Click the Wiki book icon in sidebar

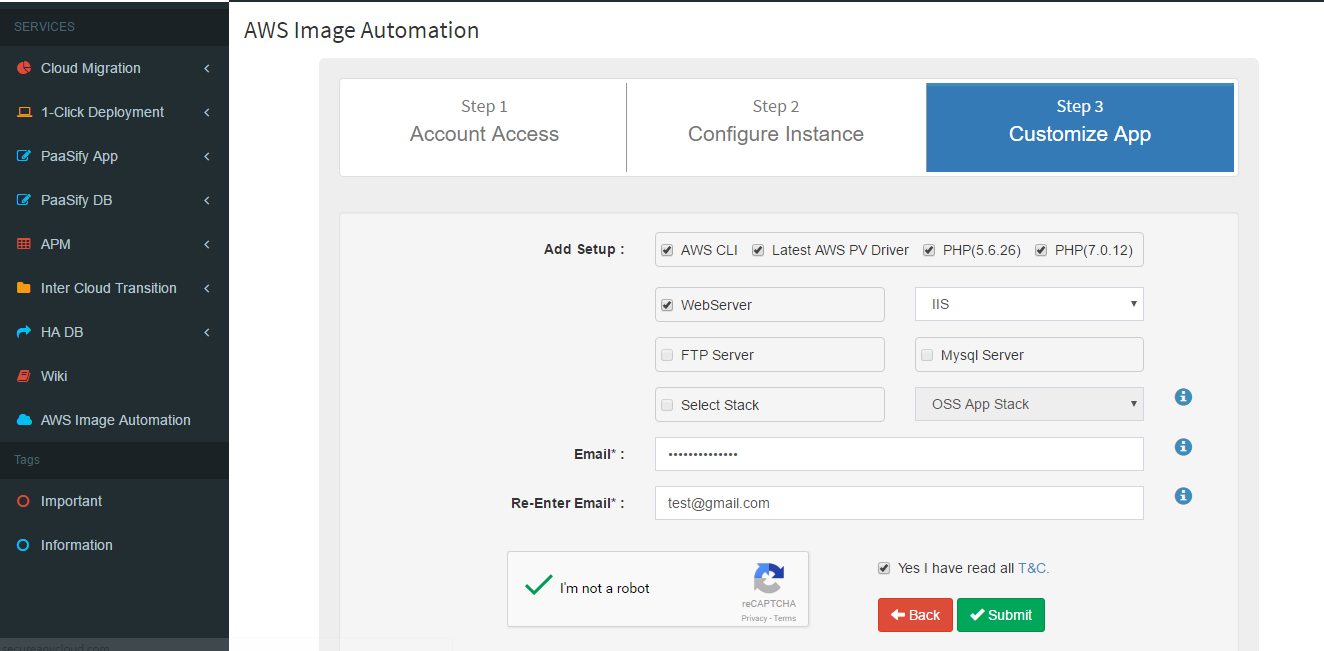(x=24, y=376)
